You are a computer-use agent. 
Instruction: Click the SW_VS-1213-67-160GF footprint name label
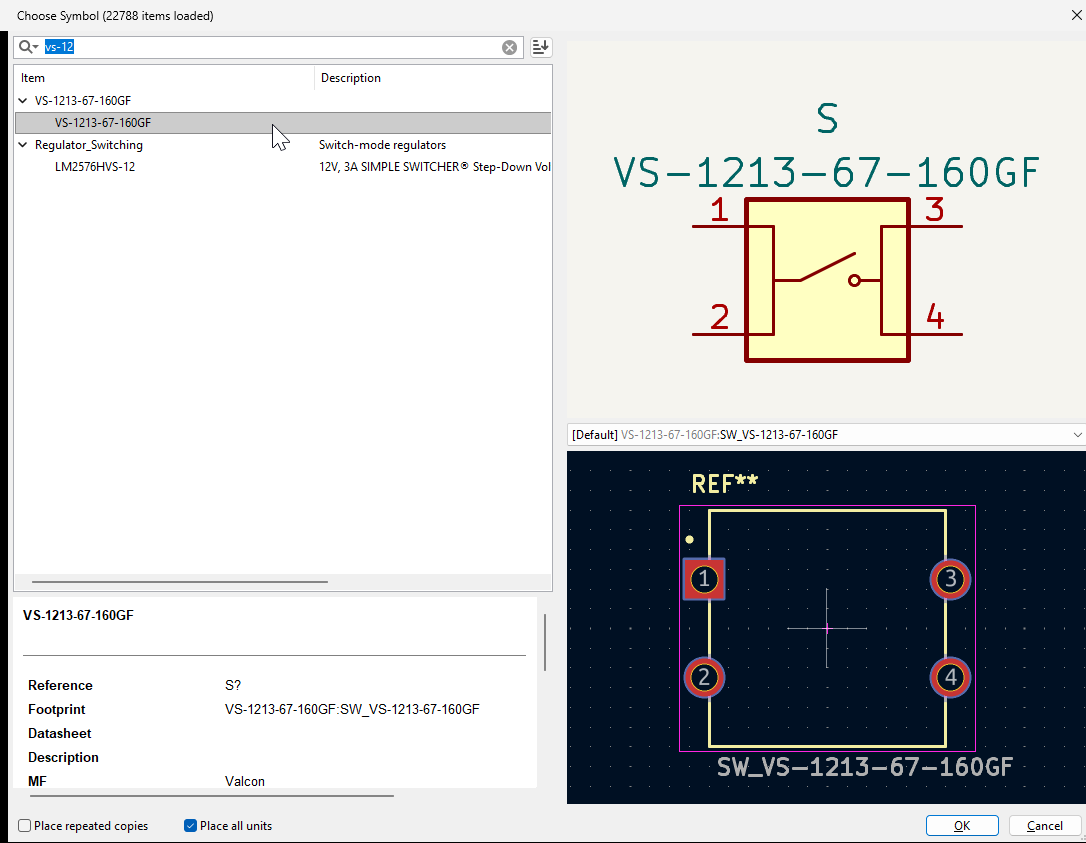click(864, 767)
